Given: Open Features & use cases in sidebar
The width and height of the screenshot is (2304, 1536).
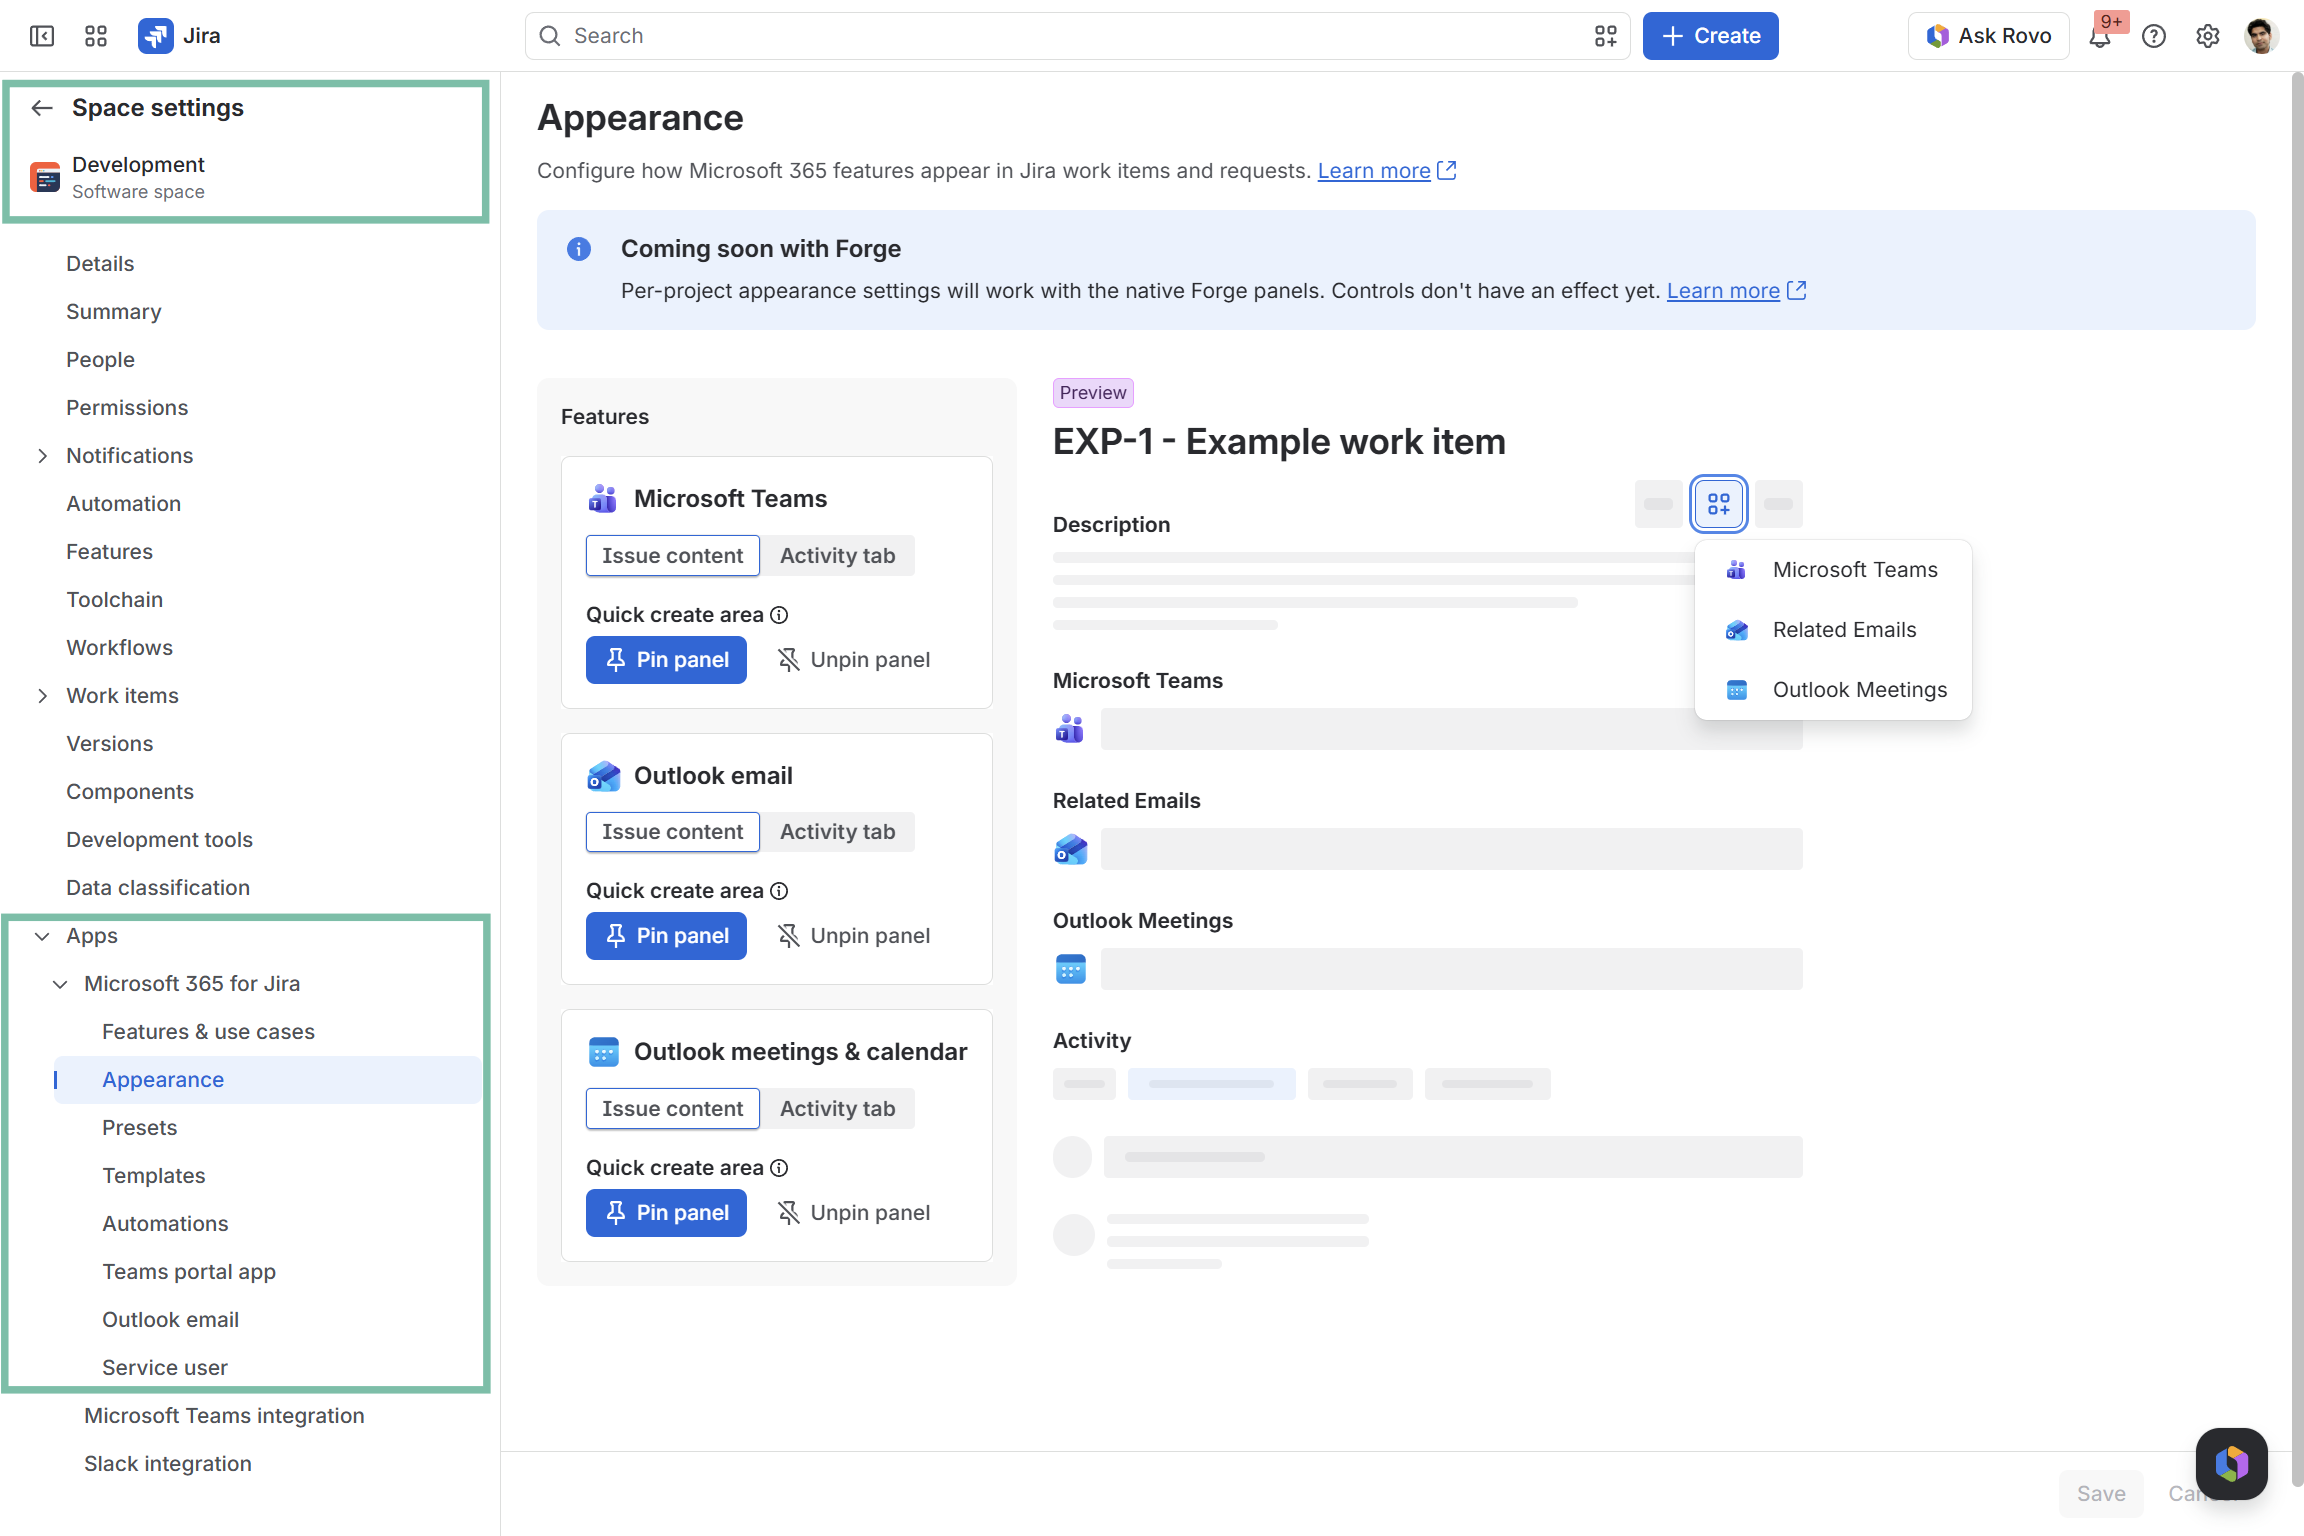Looking at the screenshot, I should point(208,1032).
